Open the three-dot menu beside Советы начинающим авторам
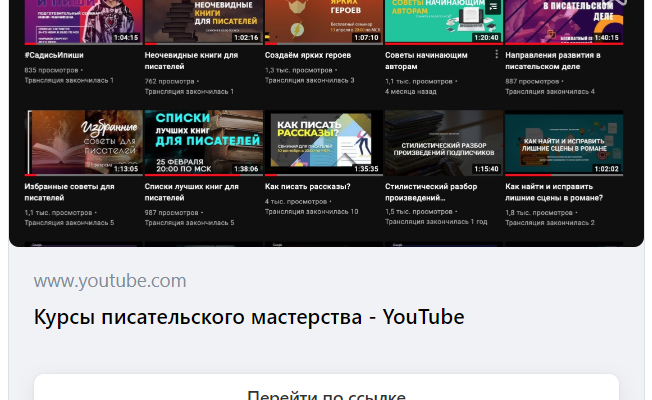652x400 pixels. (x=497, y=55)
